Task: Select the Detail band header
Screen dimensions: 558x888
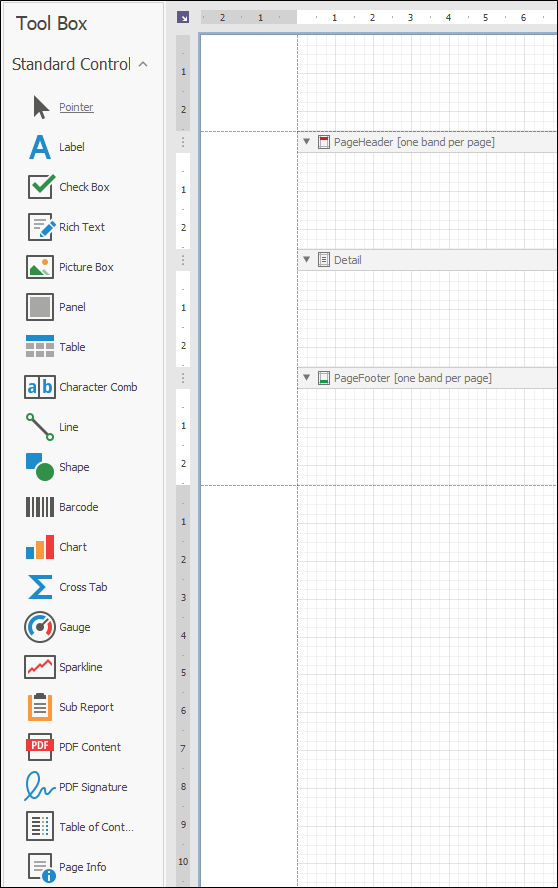Action: click(428, 260)
